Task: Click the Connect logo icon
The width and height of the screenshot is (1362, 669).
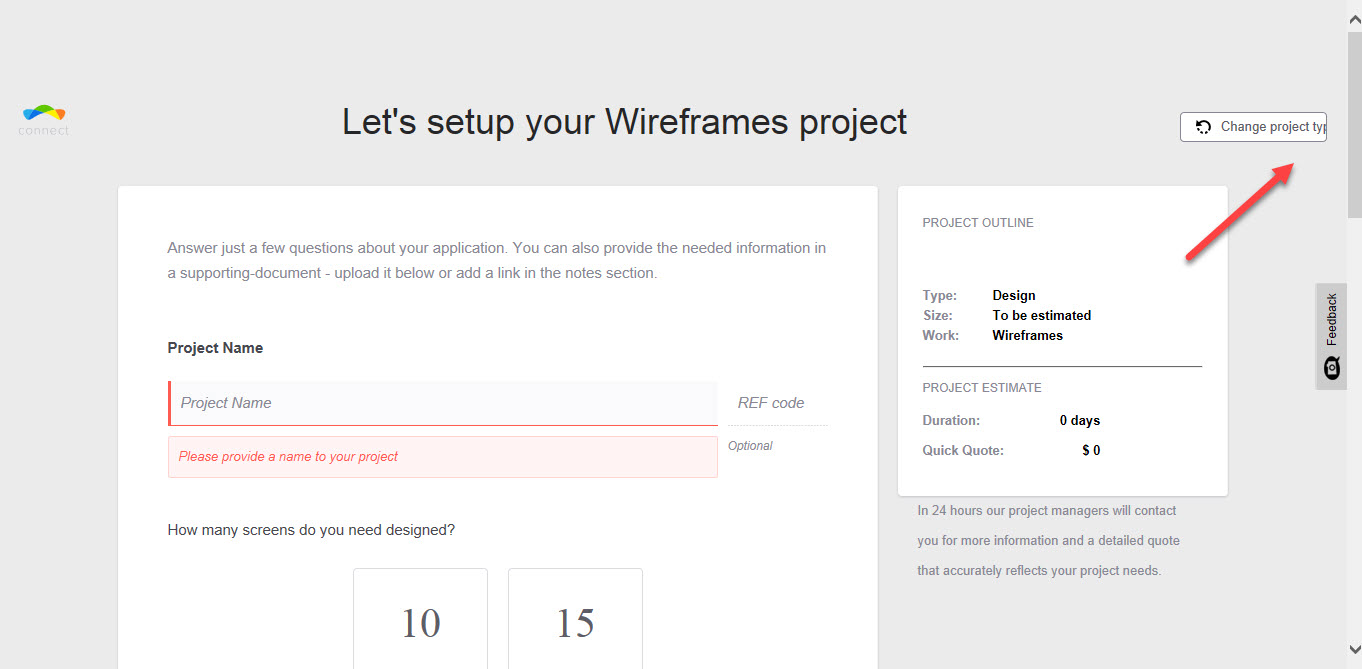Action: pyautogui.click(x=44, y=120)
